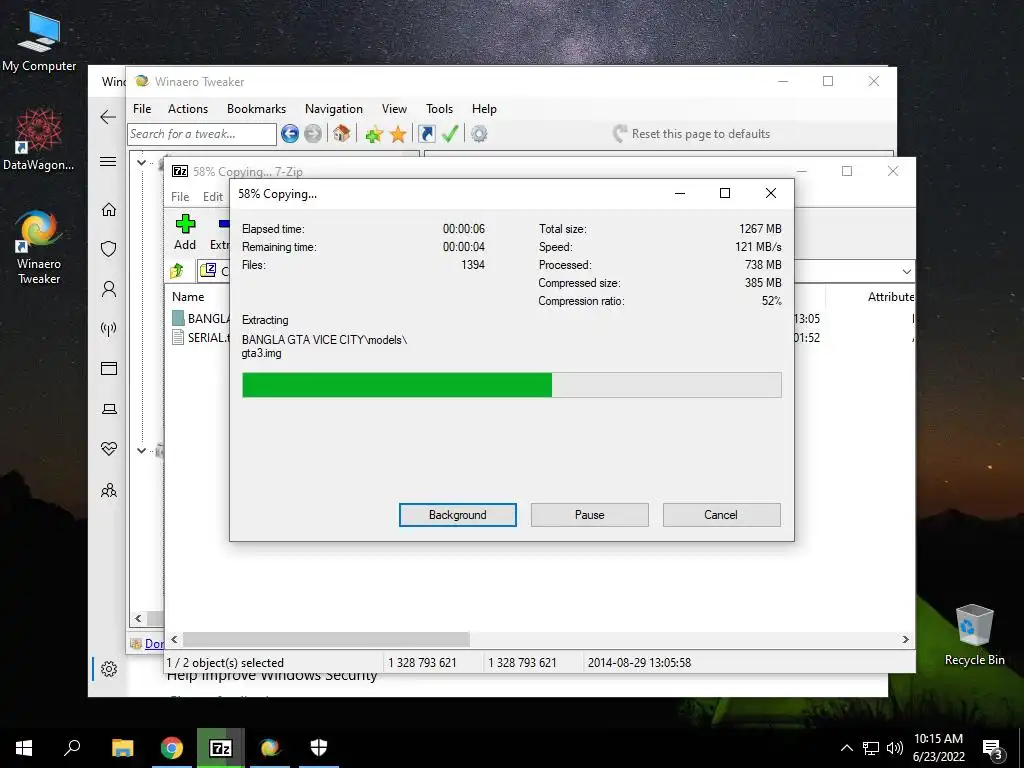Screen dimensions: 1024x768
Task: Open the 7-Zip Edit menu
Action: click(213, 197)
